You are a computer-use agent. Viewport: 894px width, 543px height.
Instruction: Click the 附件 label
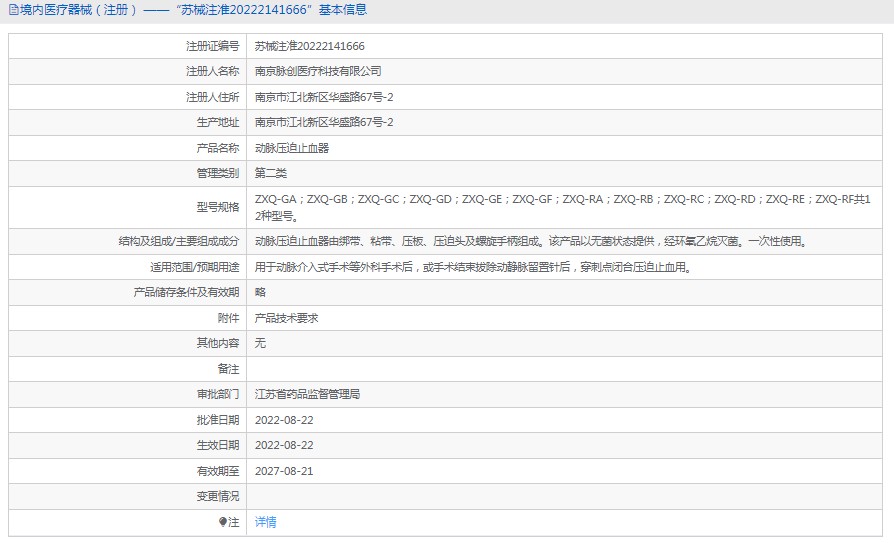click(x=229, y=318)
